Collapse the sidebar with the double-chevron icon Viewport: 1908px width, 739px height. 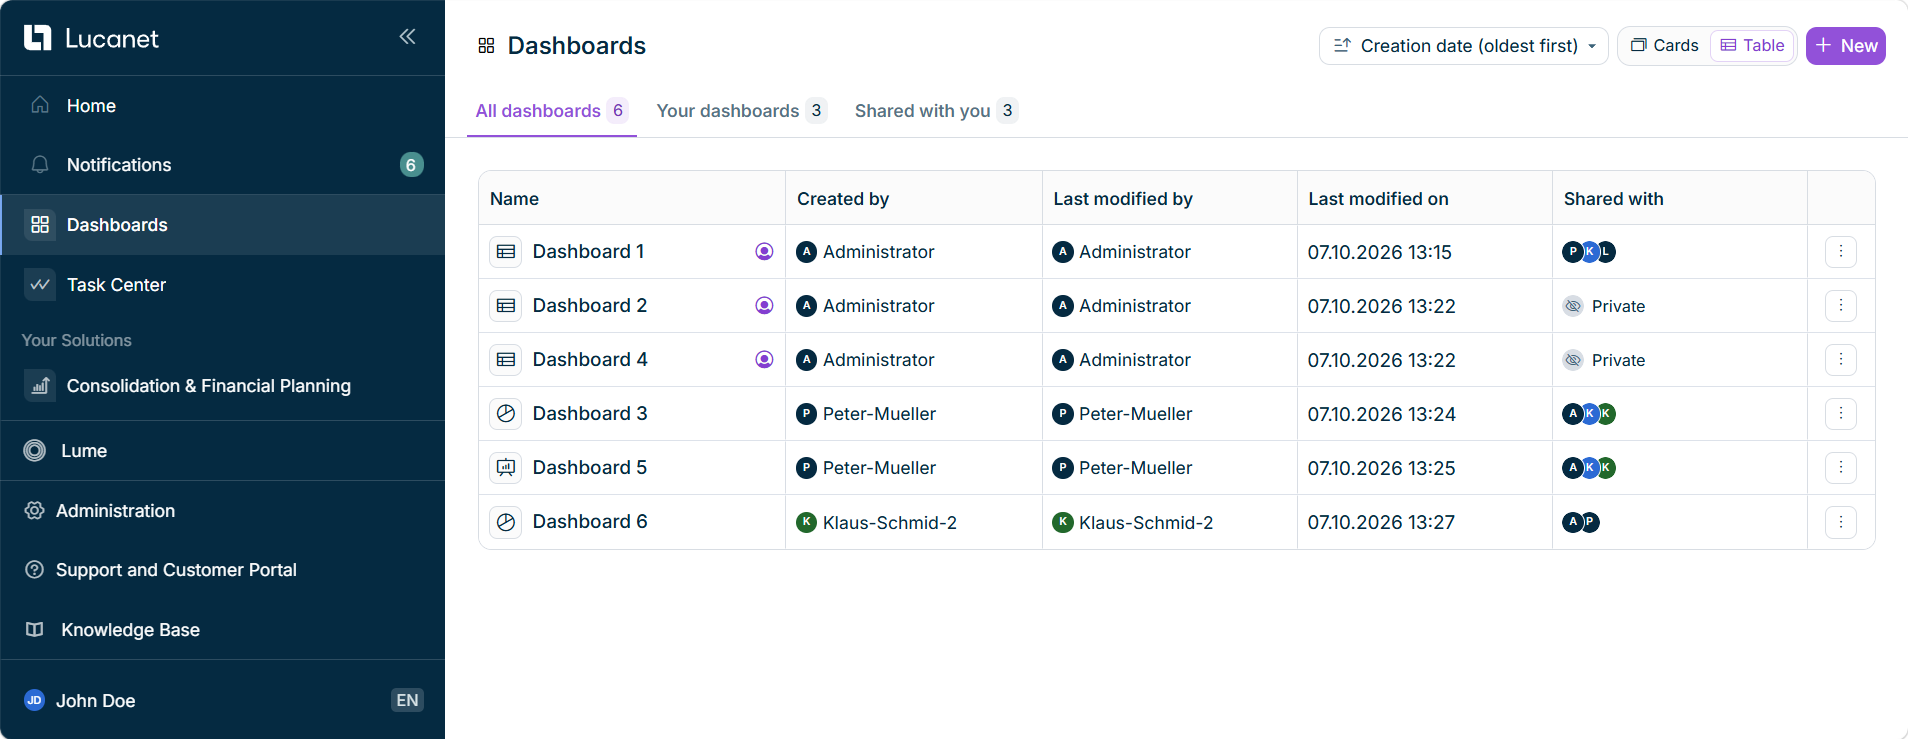(407, 37)
